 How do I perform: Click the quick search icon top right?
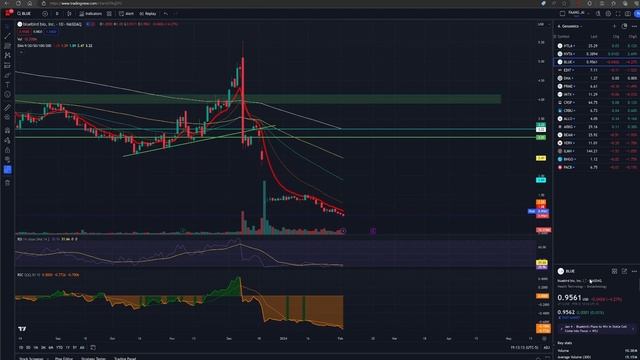(598, 13)
